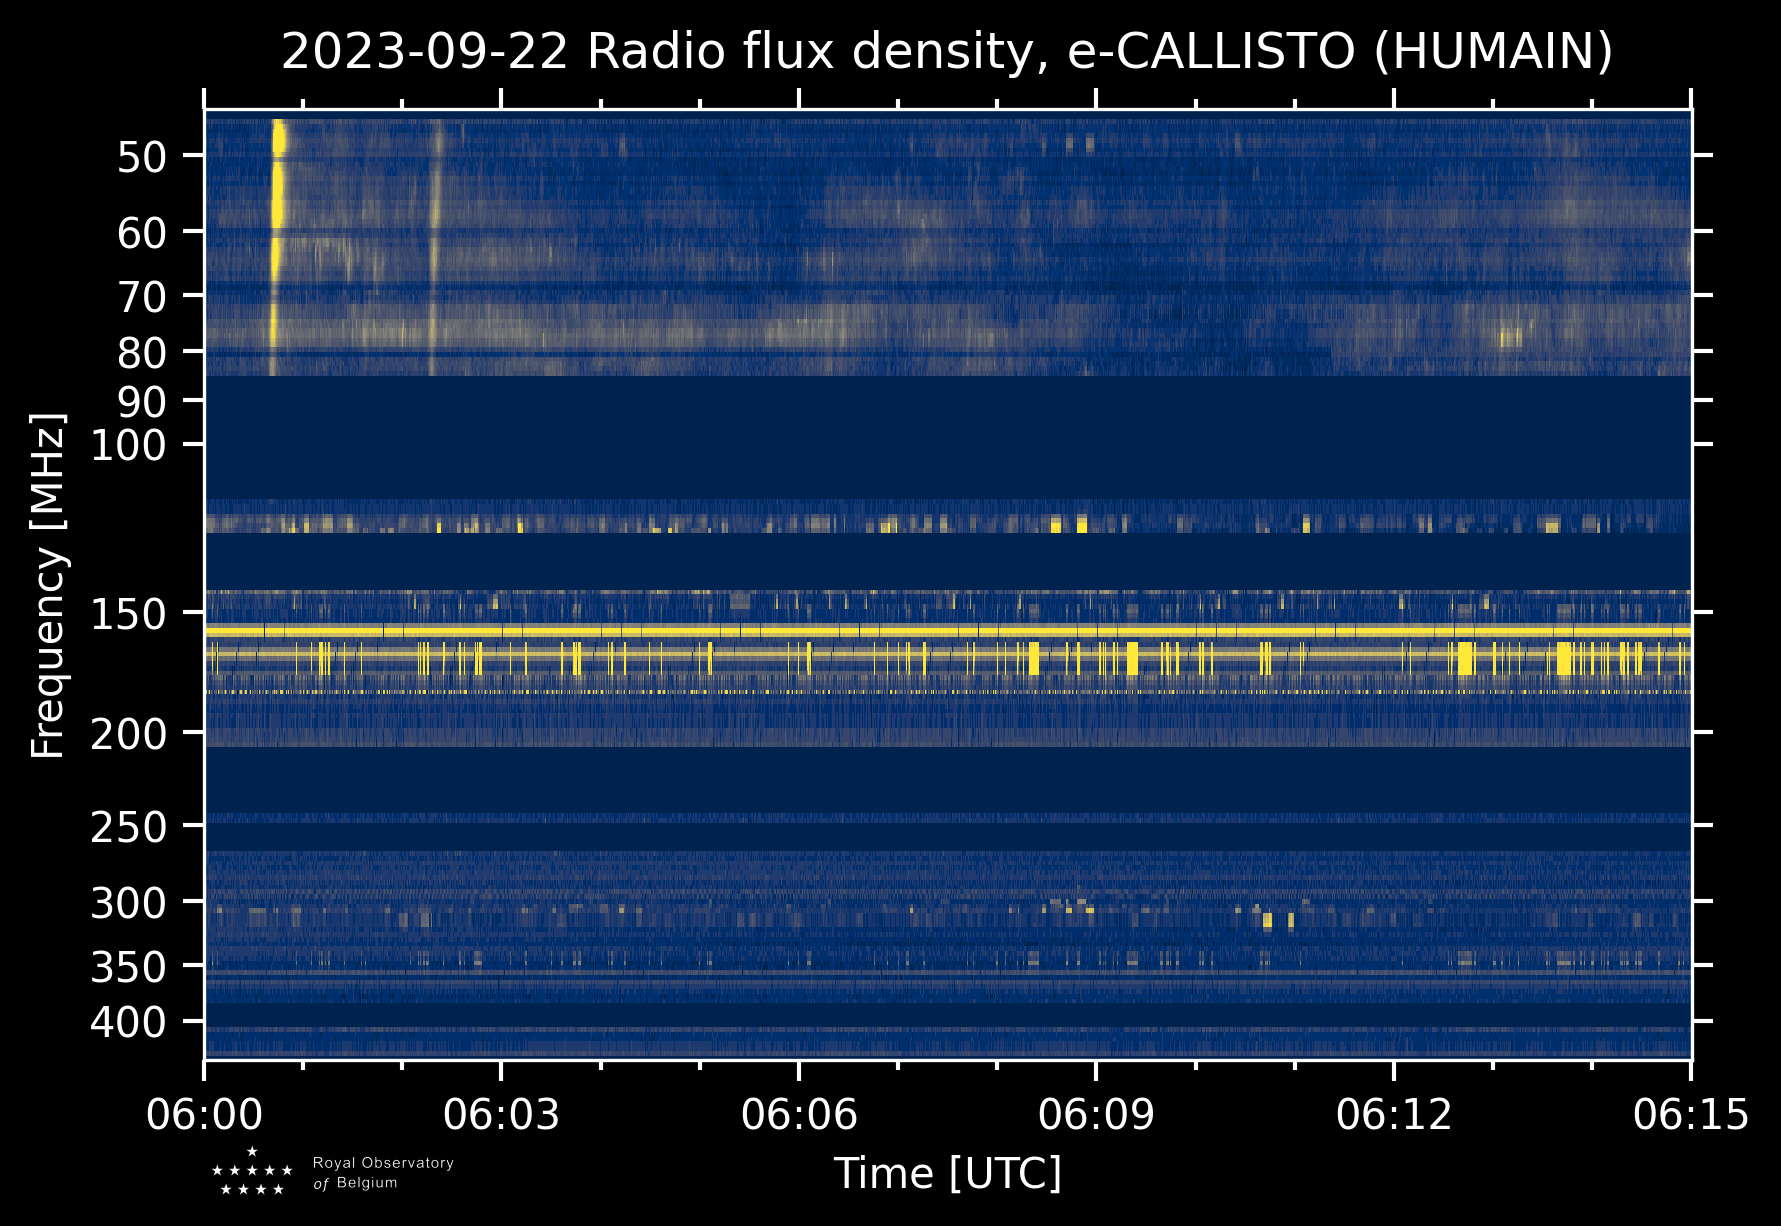
Task: Click the plot title text
Action: click(947, 52)
